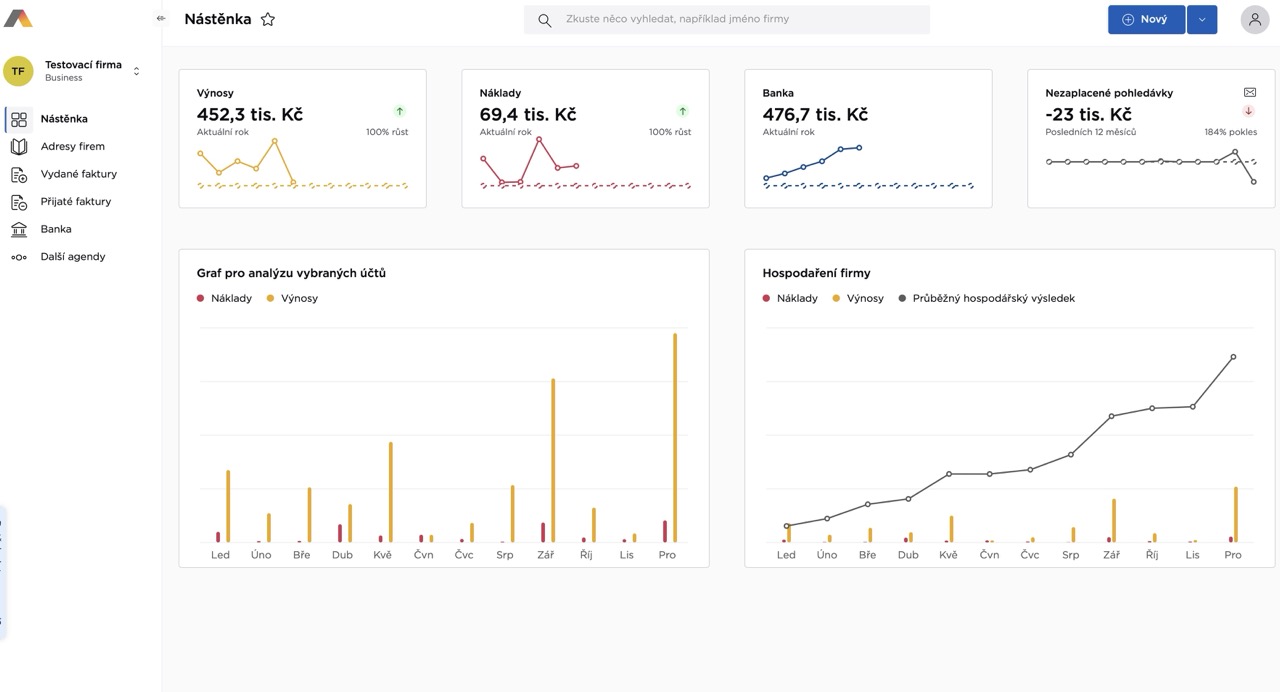Open the Banka summary card
The width and height of the screenshot is (1280, 692).
pos(868,138)
